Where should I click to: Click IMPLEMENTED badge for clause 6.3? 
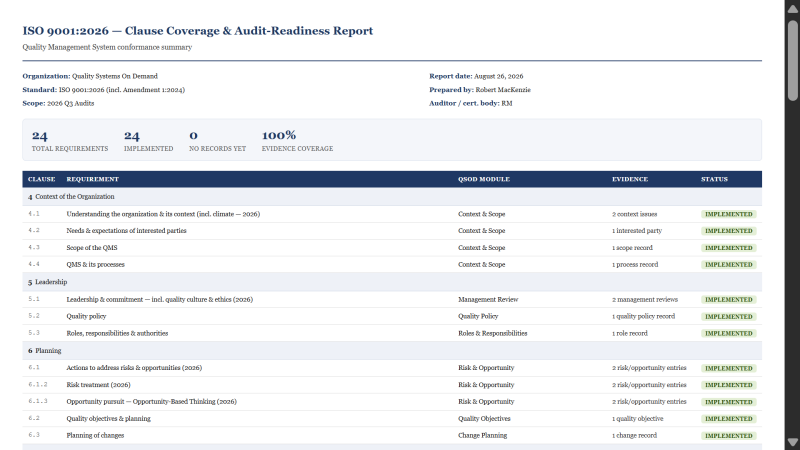[x=729, y=436]
